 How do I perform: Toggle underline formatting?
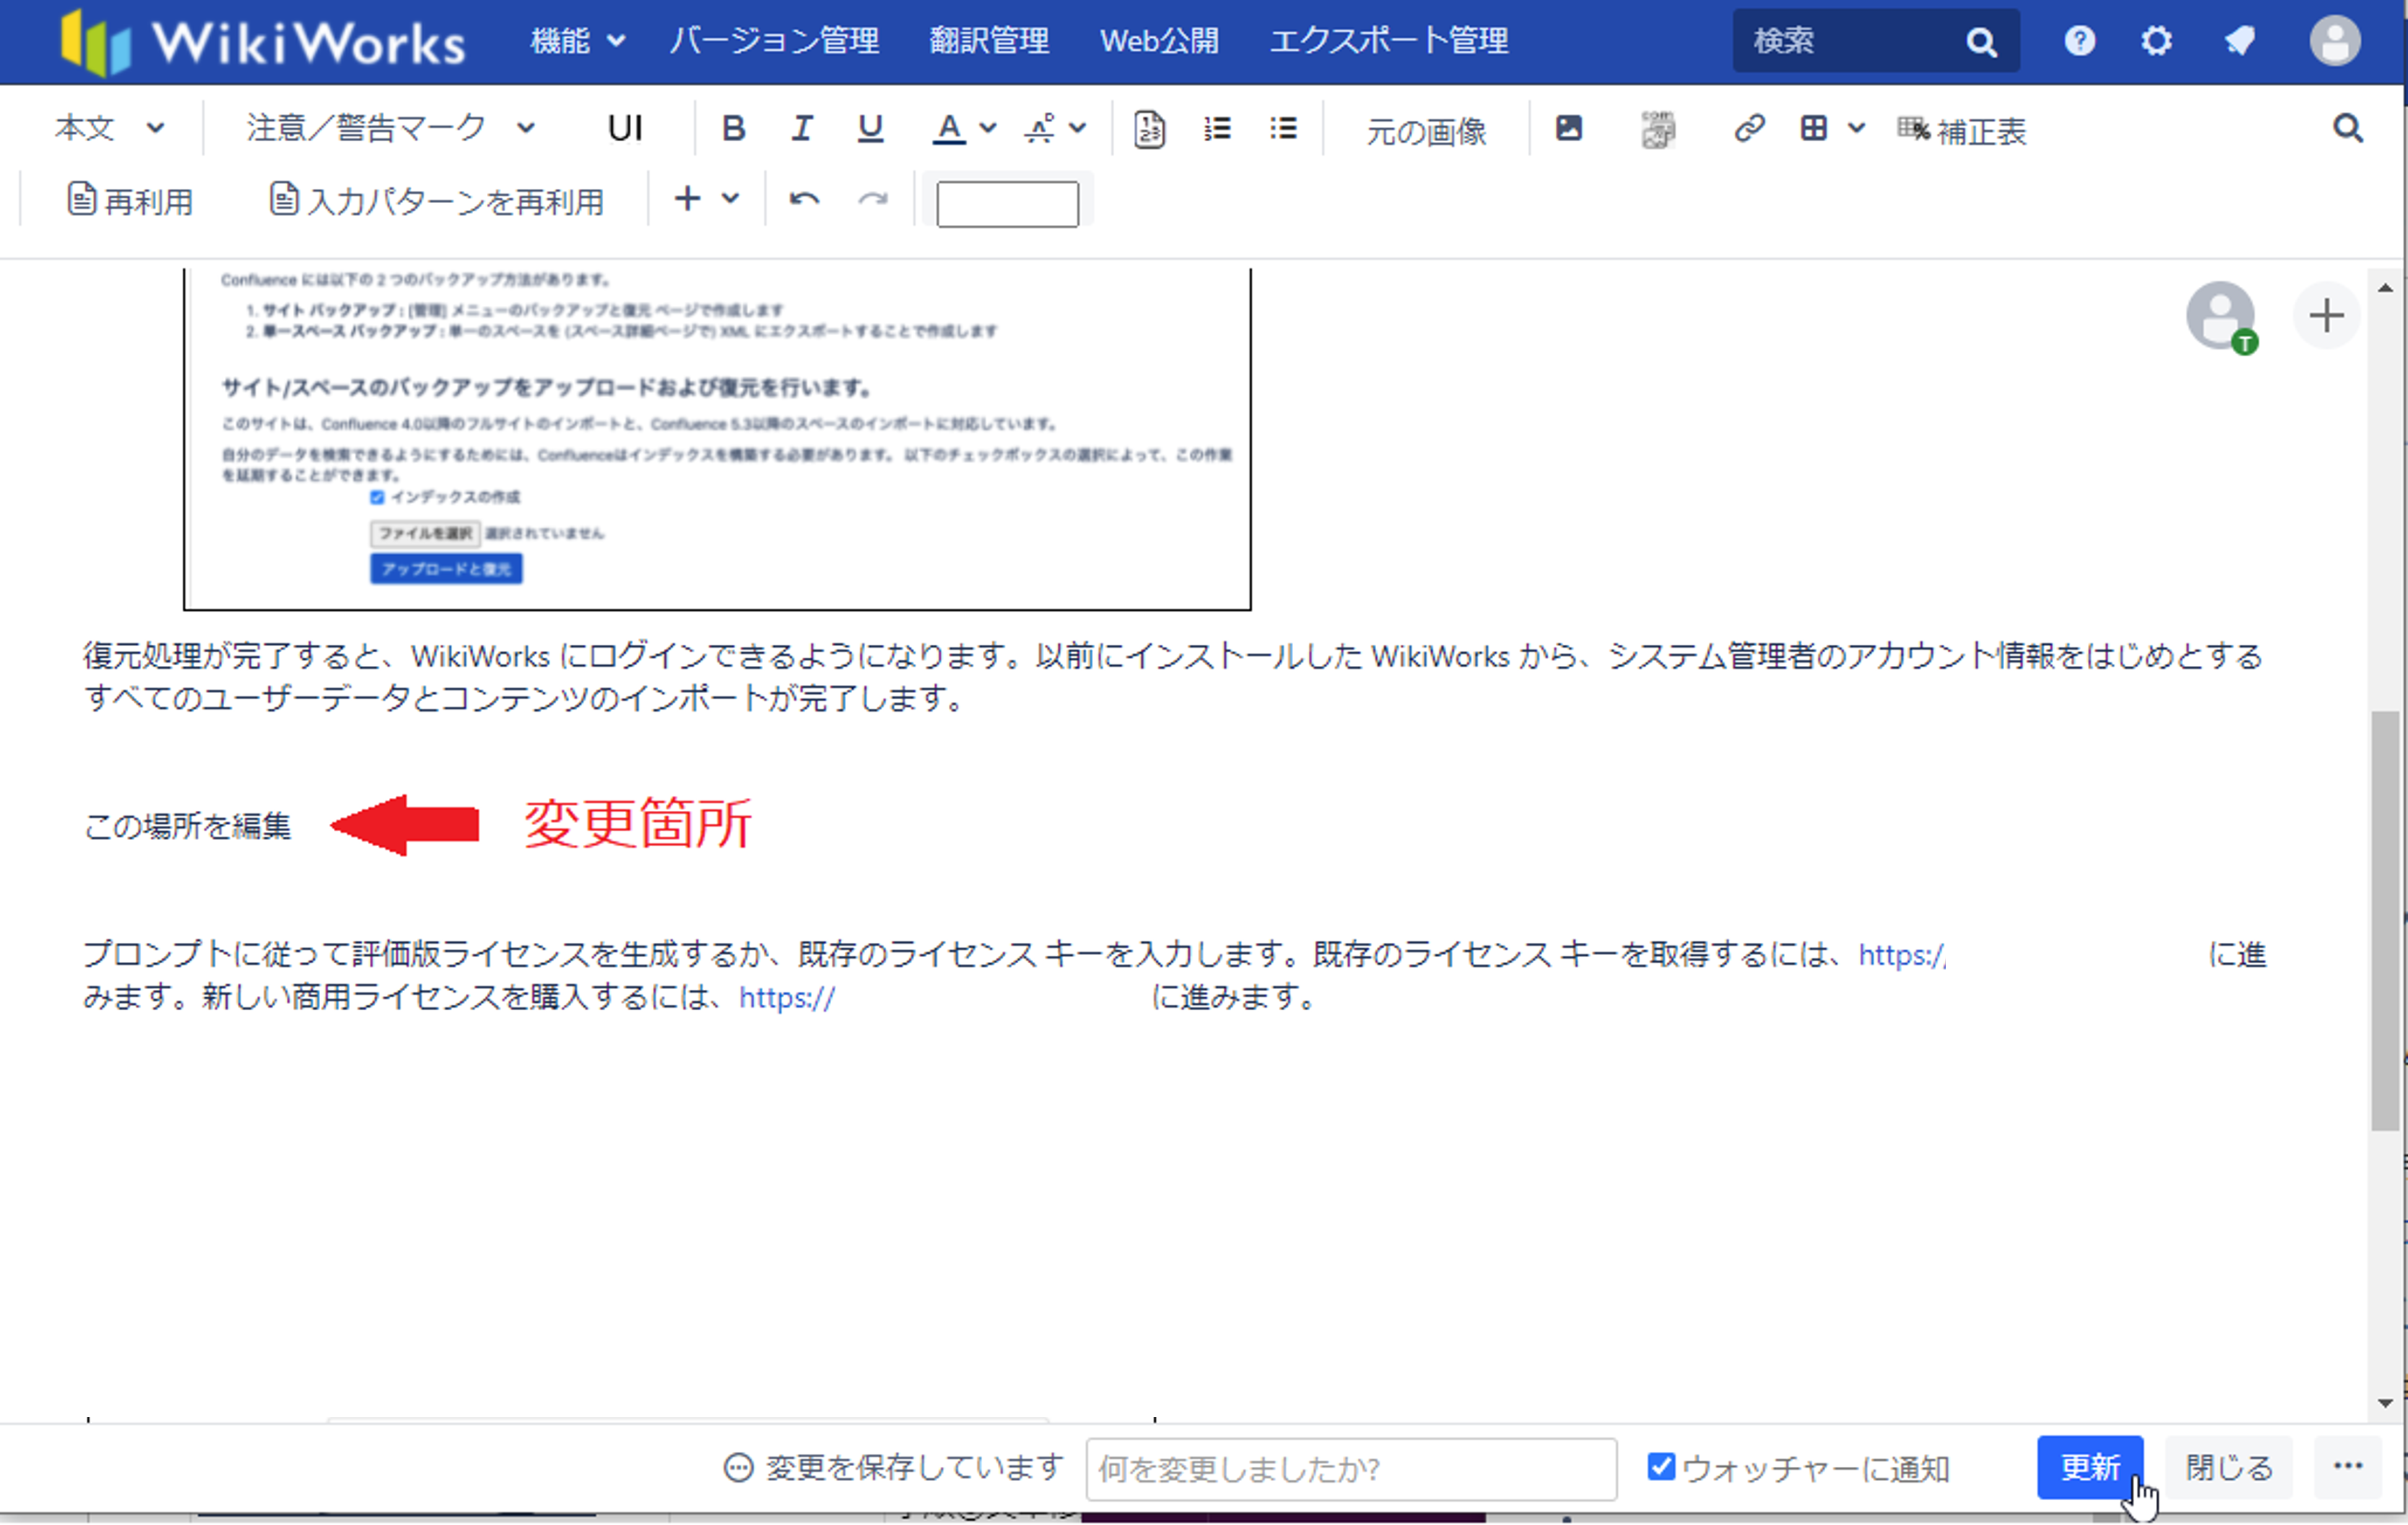[870, 128]
